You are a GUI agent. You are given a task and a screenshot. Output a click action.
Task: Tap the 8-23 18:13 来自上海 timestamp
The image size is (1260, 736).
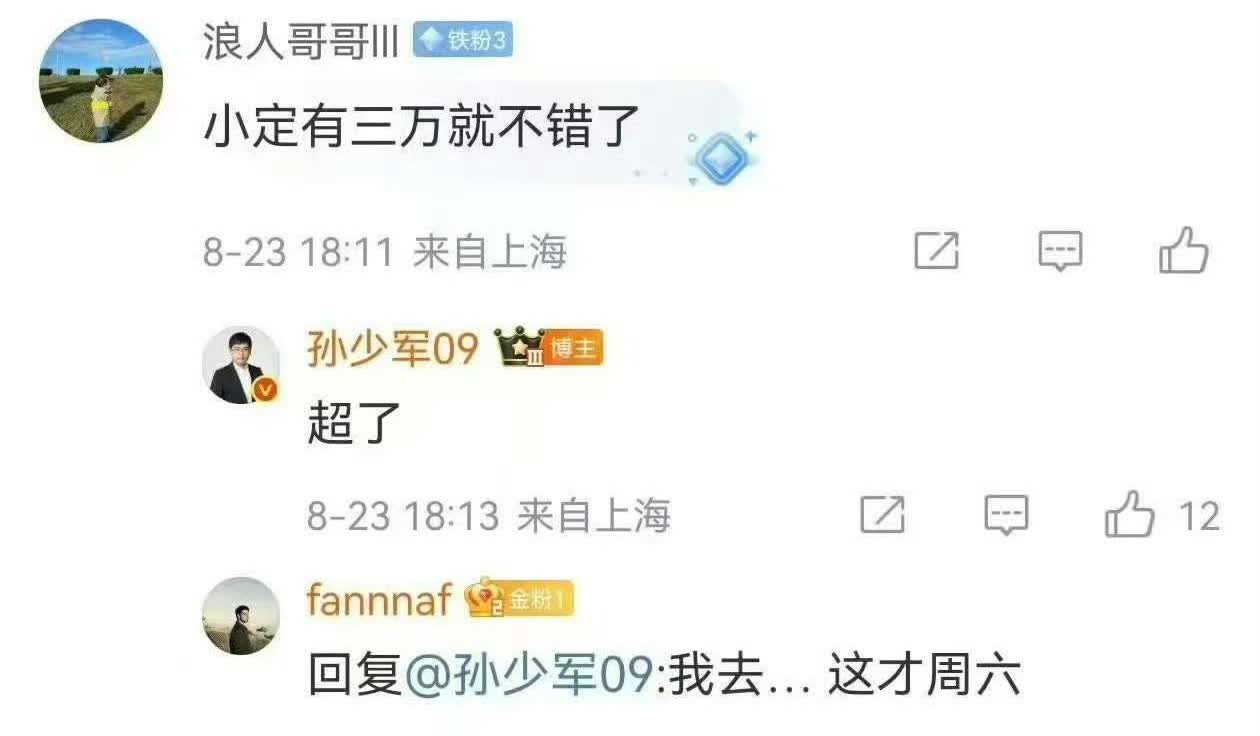(x=488, y=516)
